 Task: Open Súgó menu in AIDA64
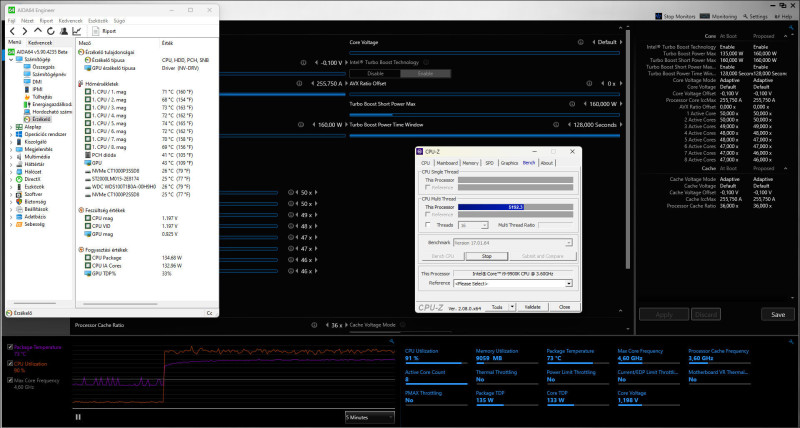[119, 21]
